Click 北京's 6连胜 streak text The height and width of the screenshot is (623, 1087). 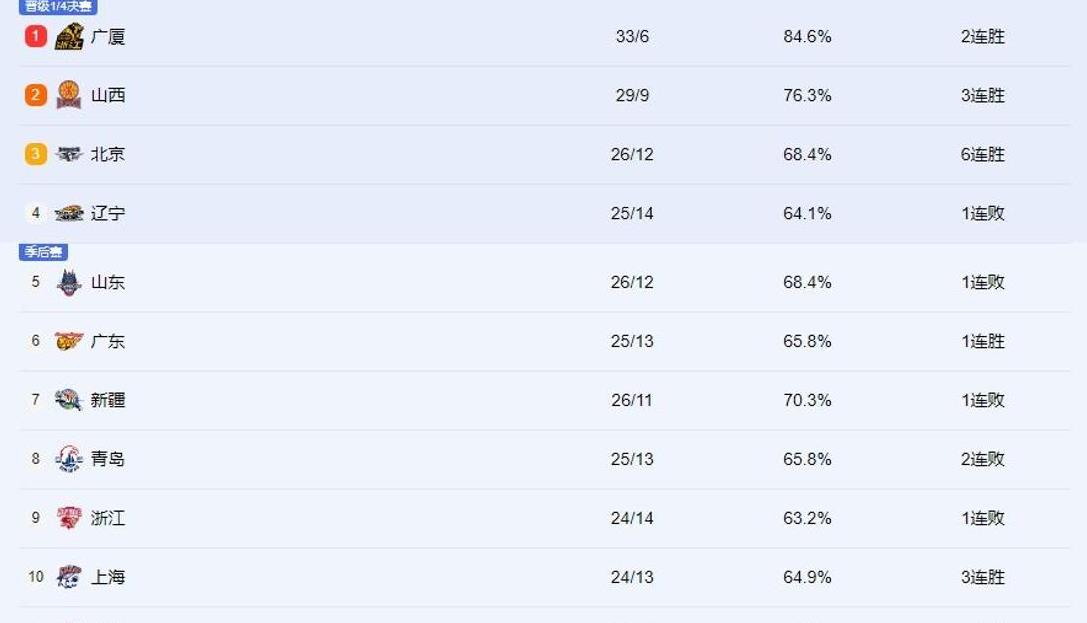coord(982,154)
